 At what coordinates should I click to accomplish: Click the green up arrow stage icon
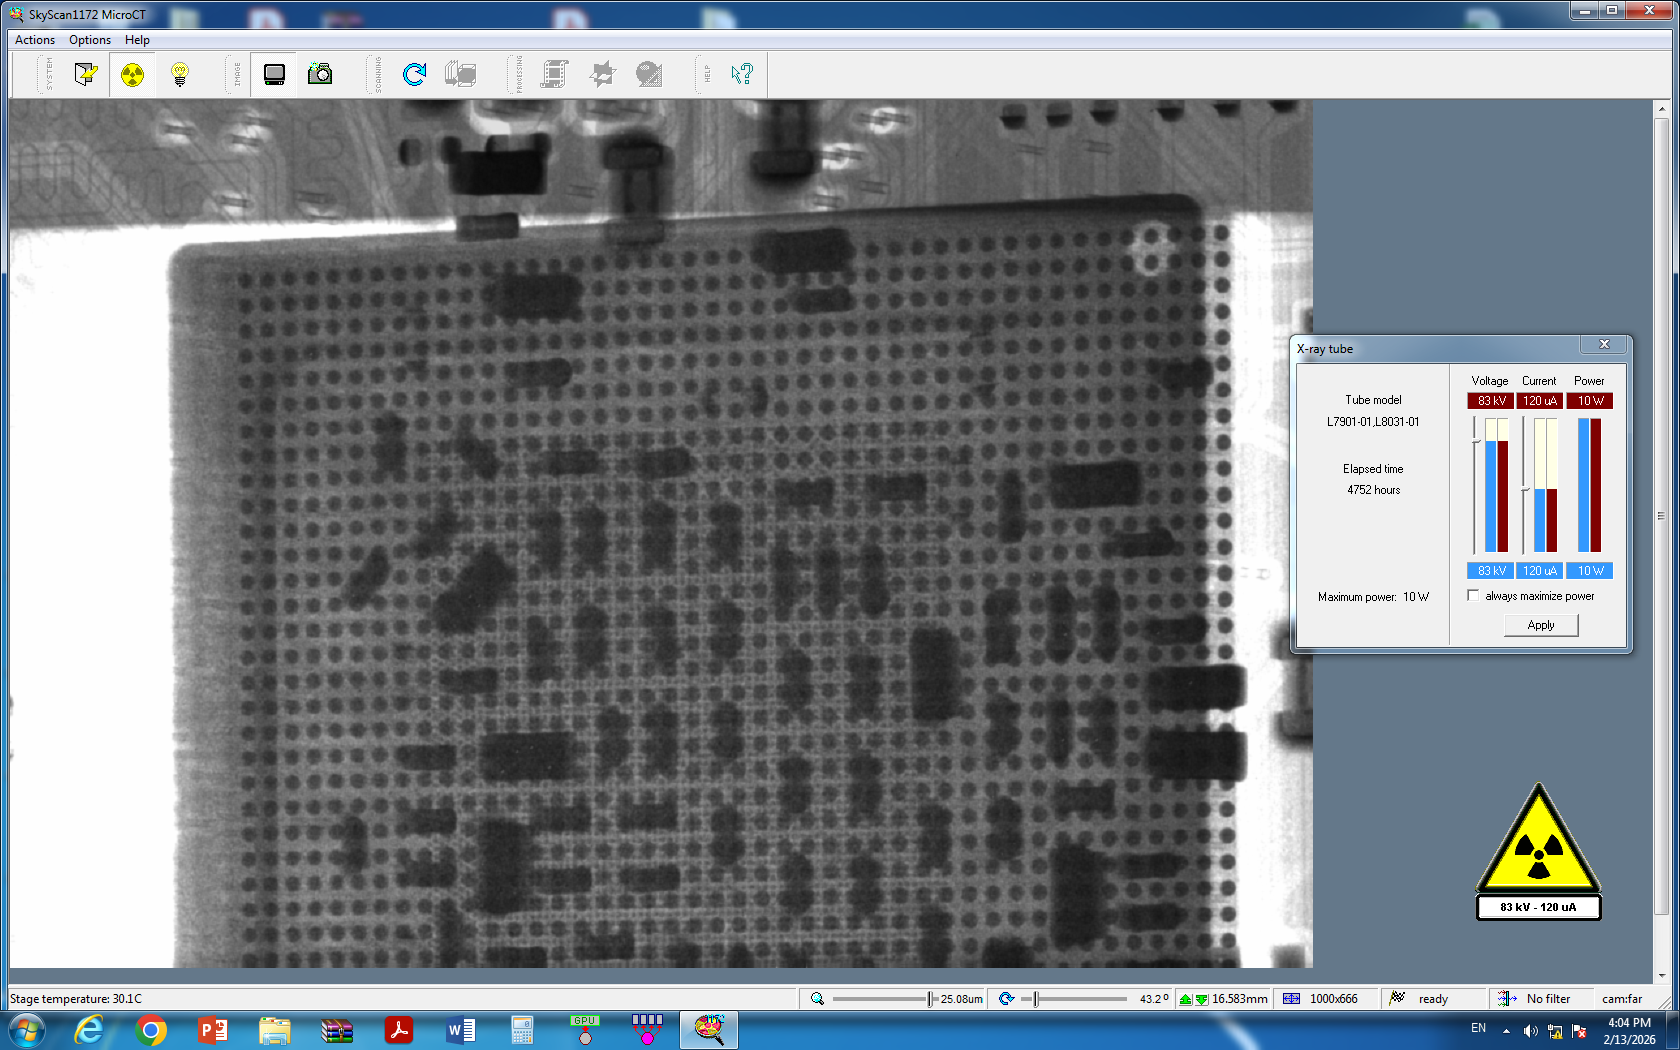[x=1186, y=999]
